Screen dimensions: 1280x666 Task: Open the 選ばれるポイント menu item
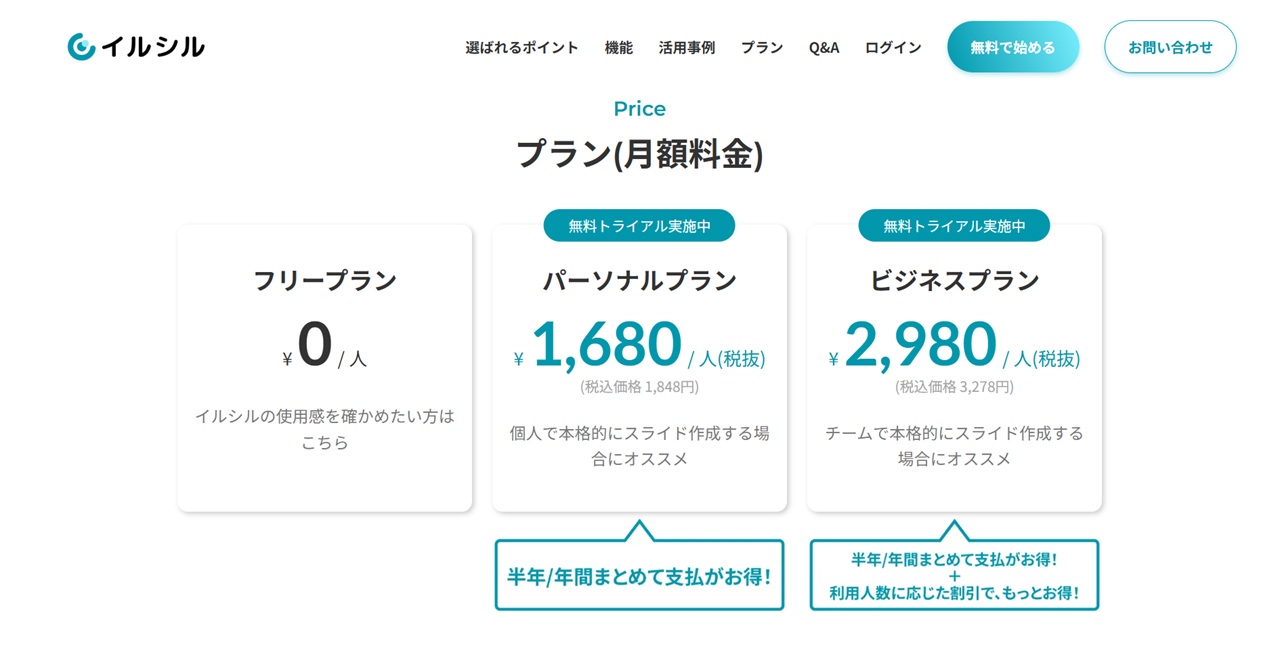point(522,47)
